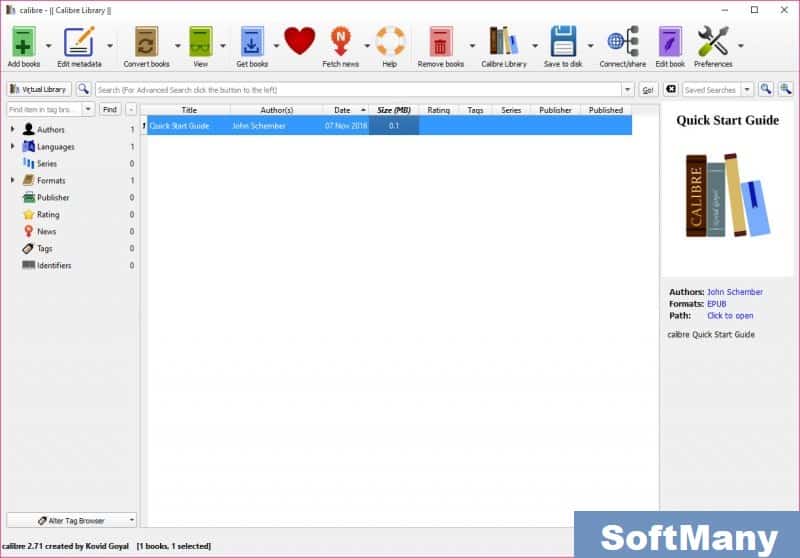
Task: Expand Preferences dropdown arrow
Action: coord(741,46)
